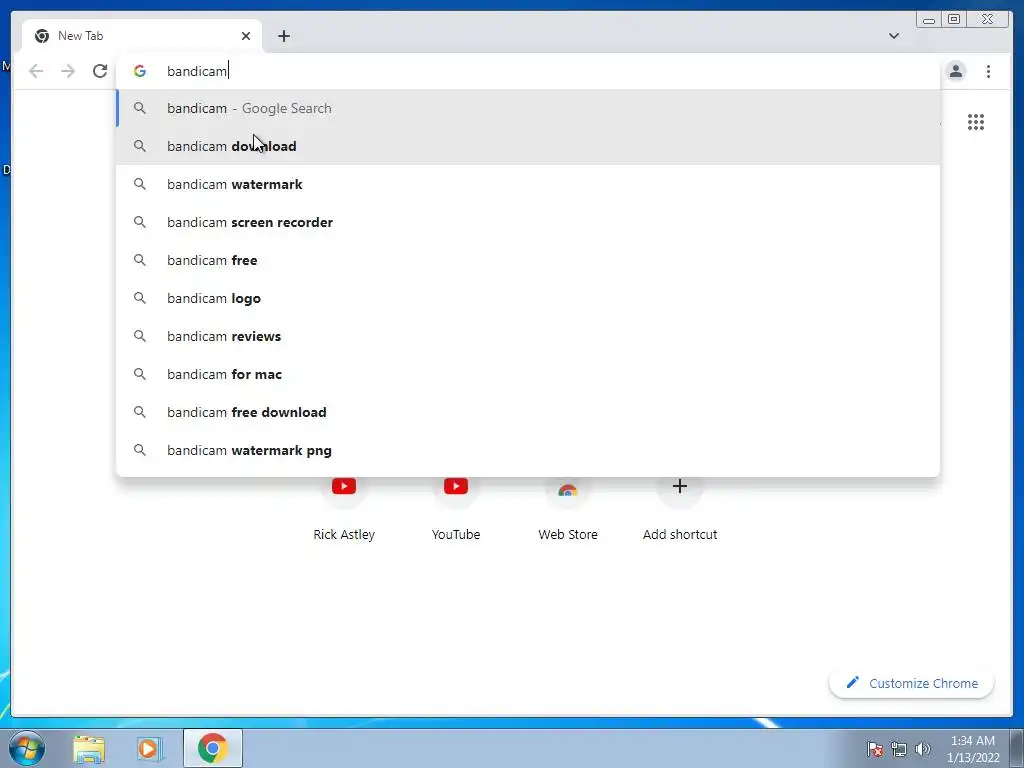Select the New Tab tab
Screen dimensions: 1024x768
(142, 36)
